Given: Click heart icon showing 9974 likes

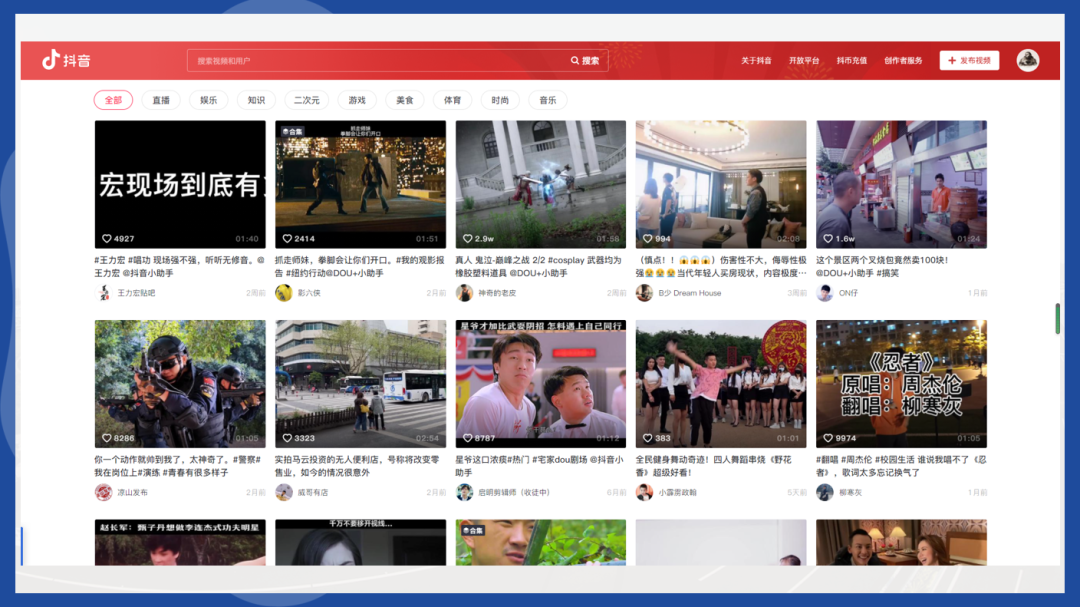Looking at the screenshot, I should pyautogui.click(x=828, y=438).
